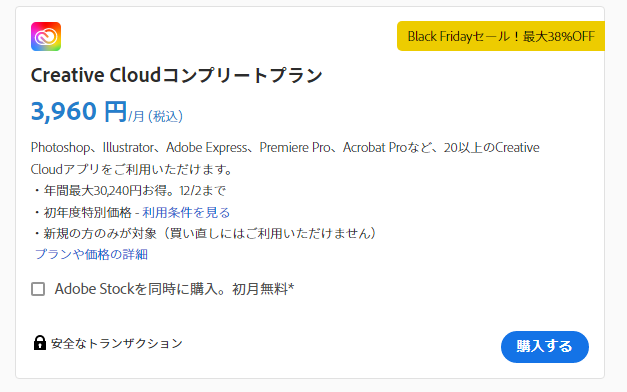Click the padlock icon beside 安全なトランザクション

(x=40, y=343)
